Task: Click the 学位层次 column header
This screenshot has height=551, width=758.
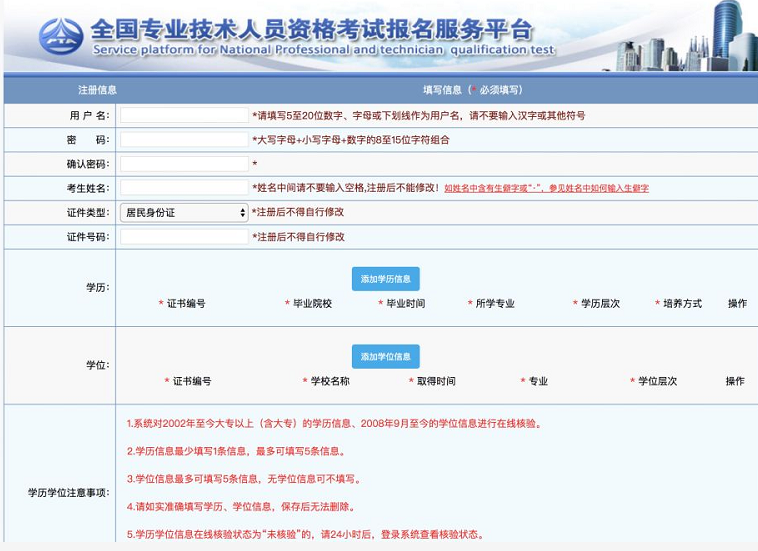Action: [657, 381]
